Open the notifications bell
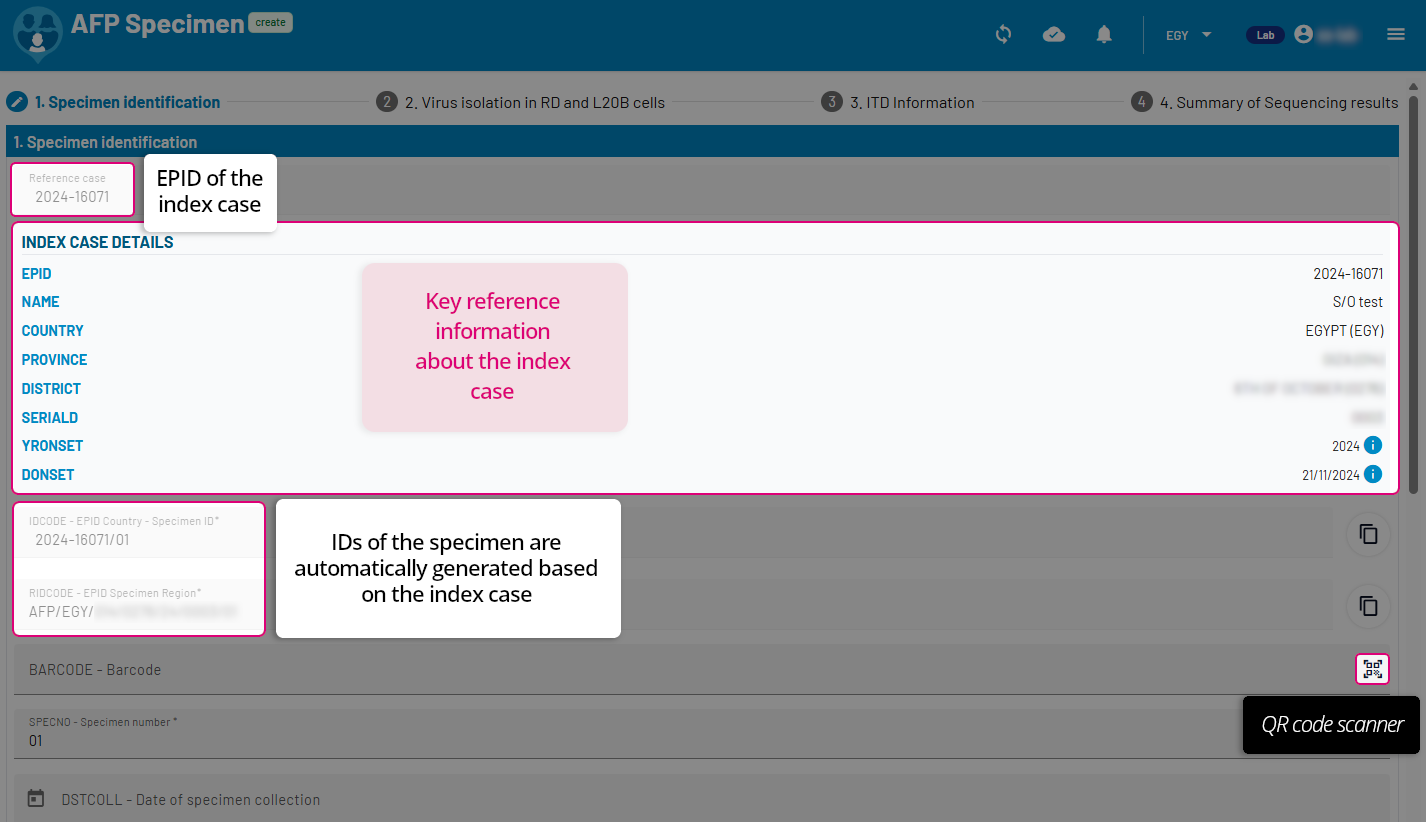Image resolution: width=1426 pixels, height=822 pixels. [x=1104, y=35]
